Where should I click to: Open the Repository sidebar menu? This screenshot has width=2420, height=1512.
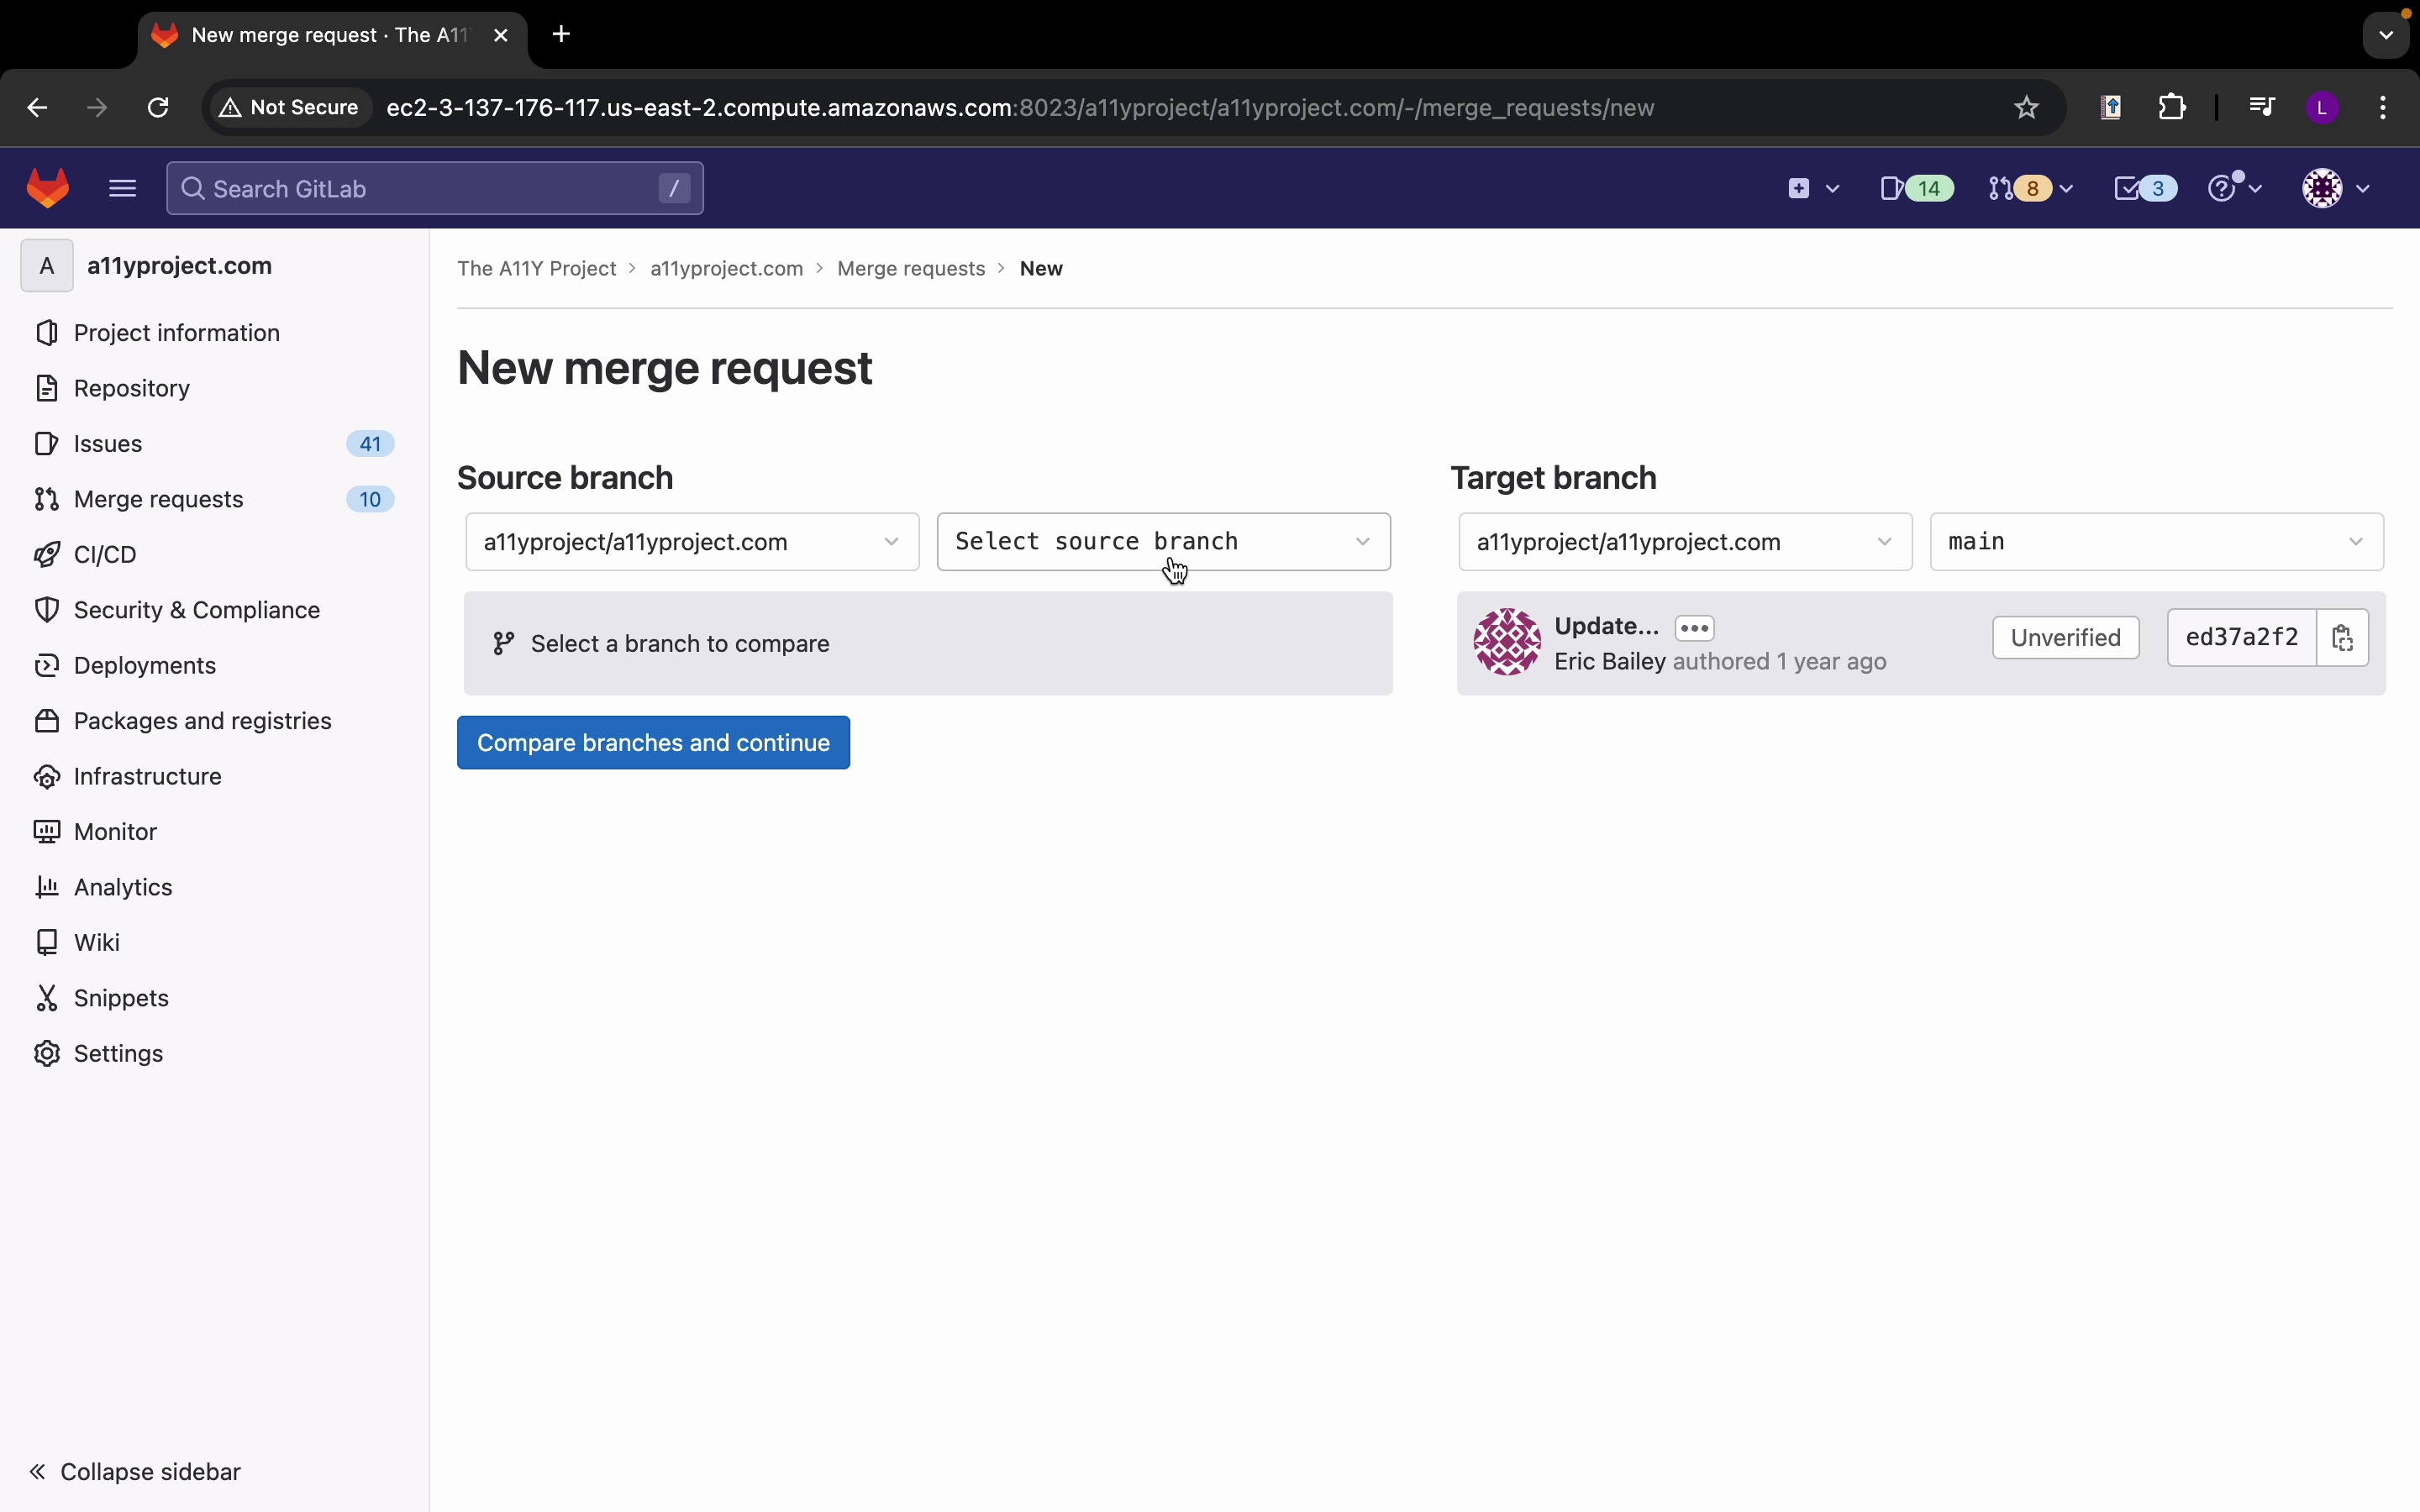[x=131, y=388]
